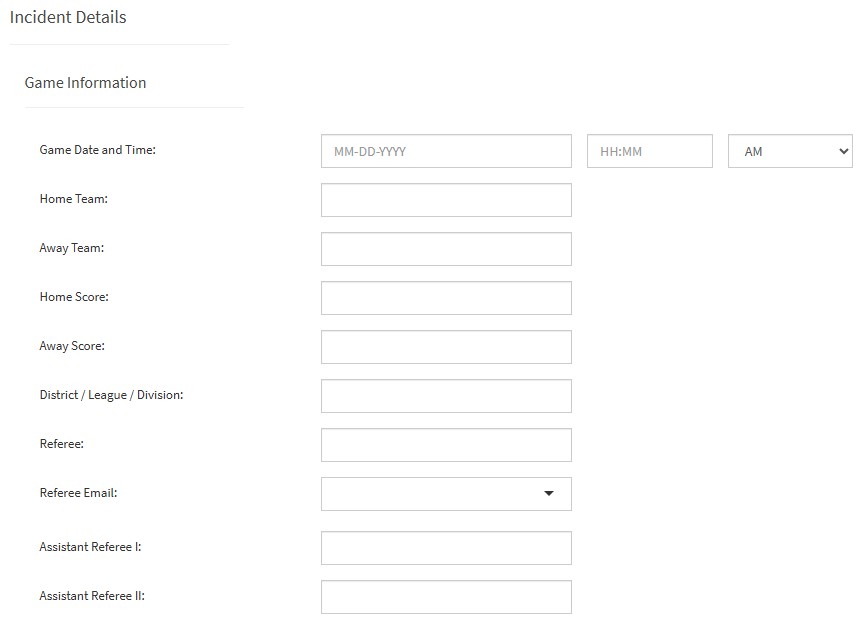The height and width of the screenshot is (625, 863).
Task: Click the Game Information heading
Action: (85, 83)
